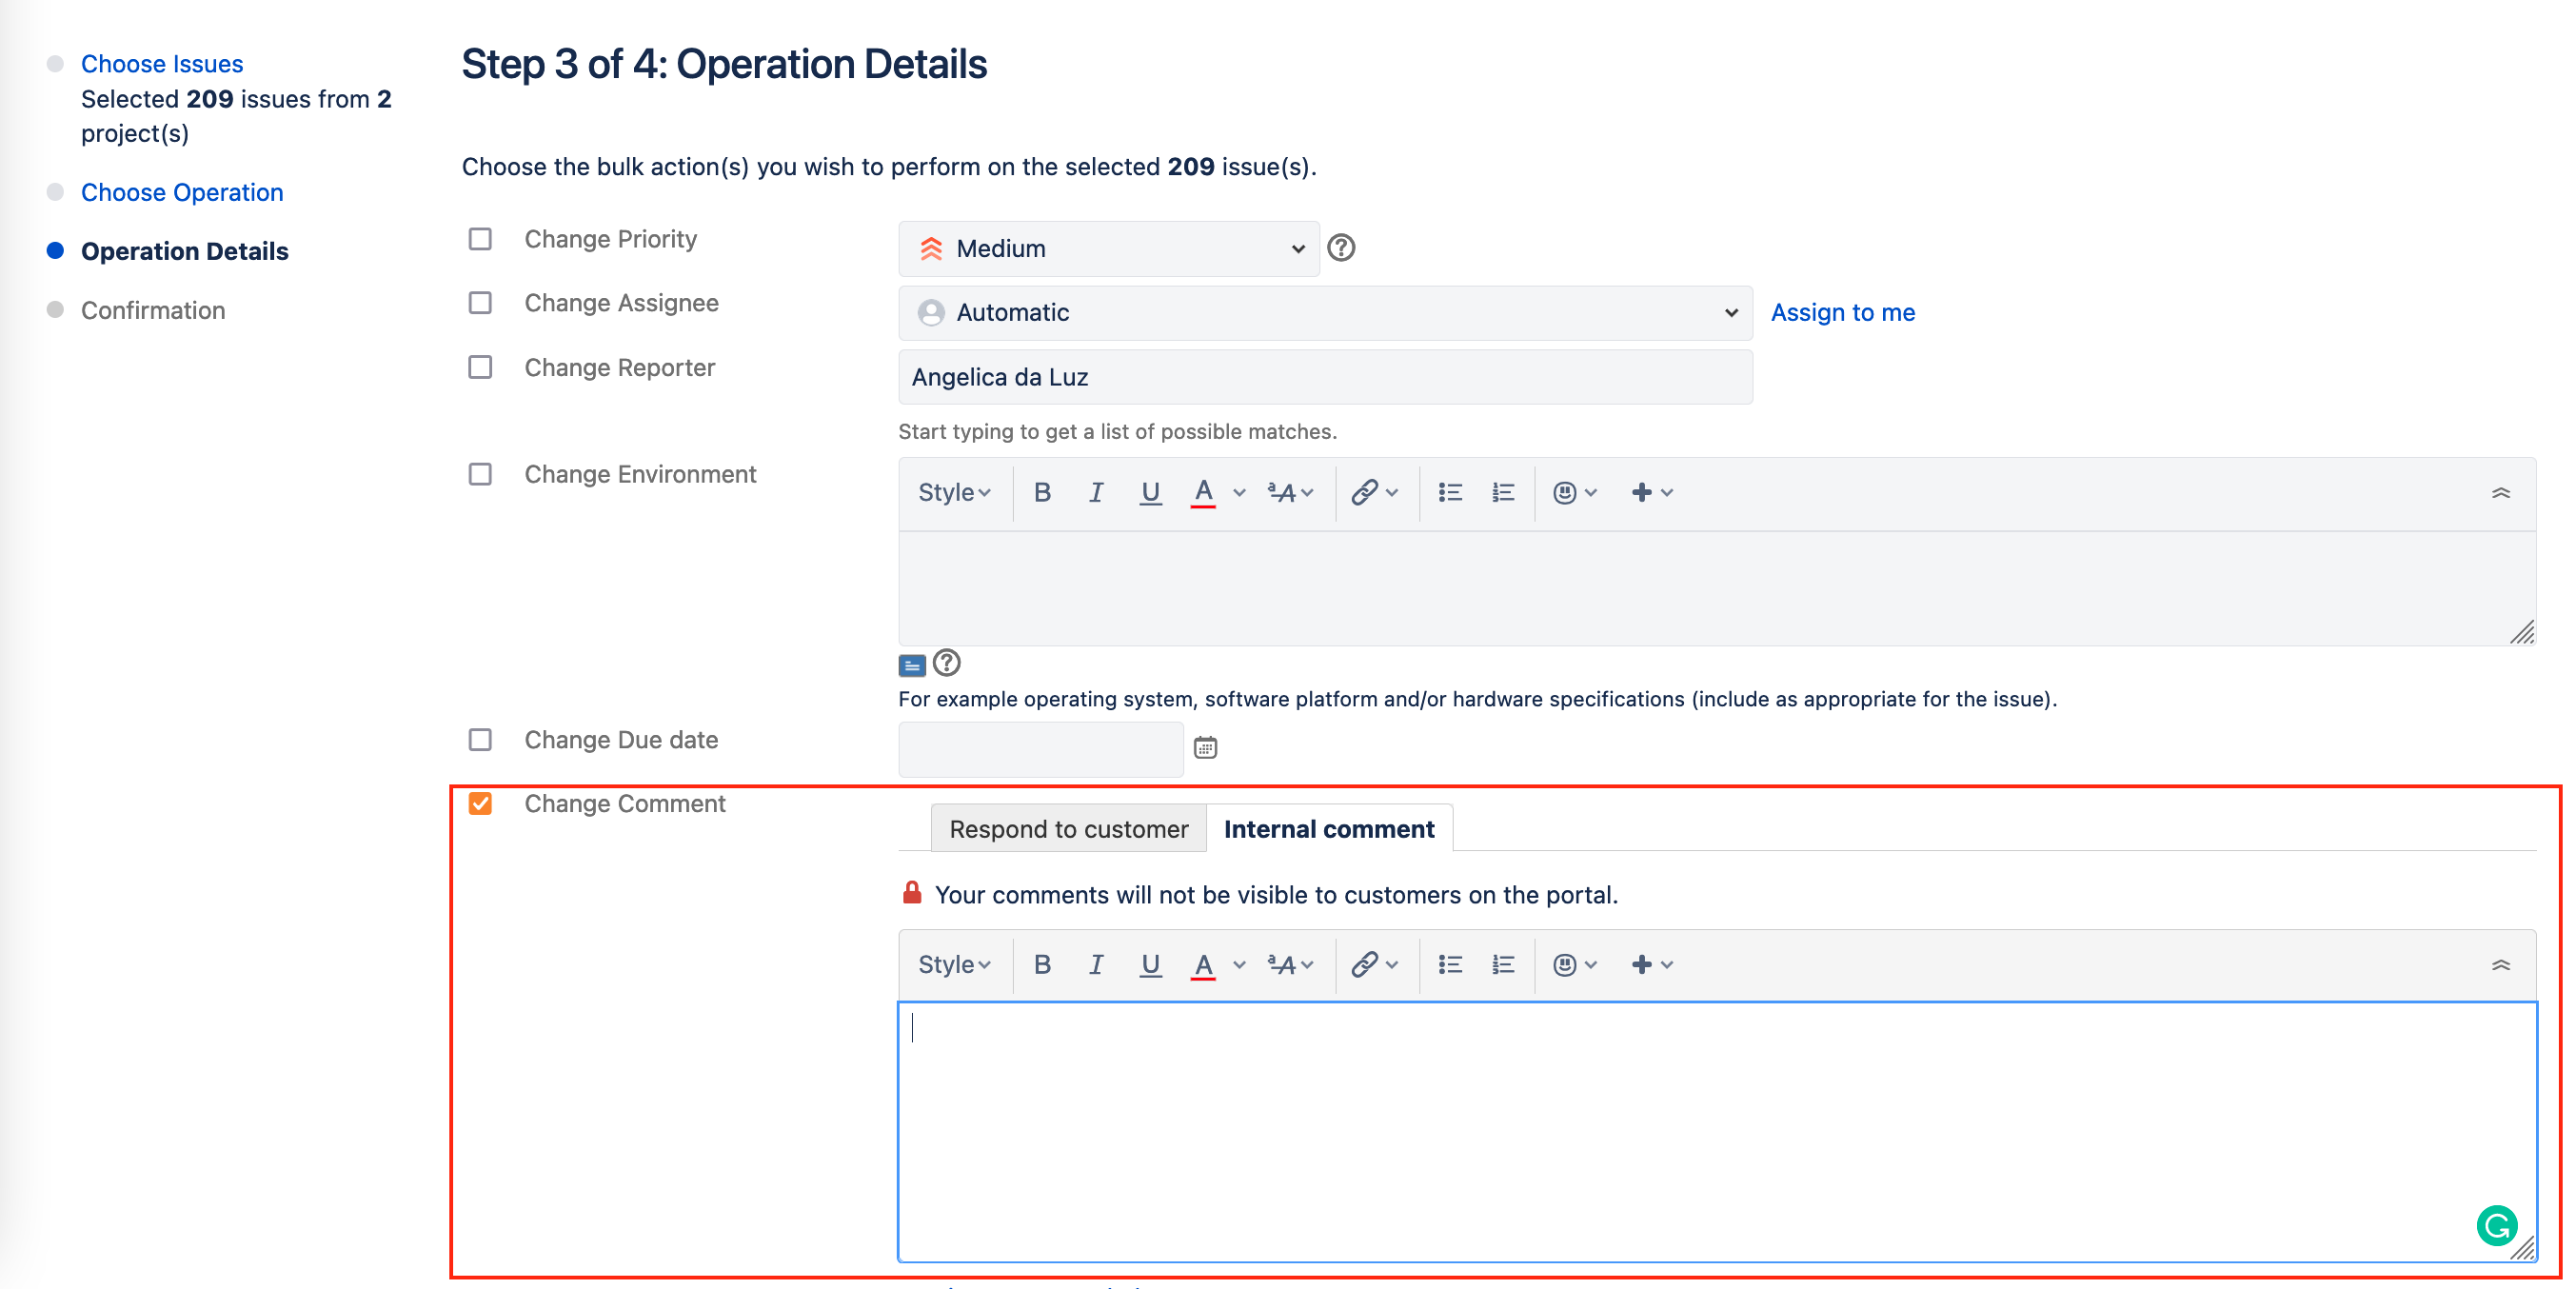Viewport: 2576px width, 1289px height.
Task: Switch to the Respond to customer tab
Action: (x=1067, y=828)
